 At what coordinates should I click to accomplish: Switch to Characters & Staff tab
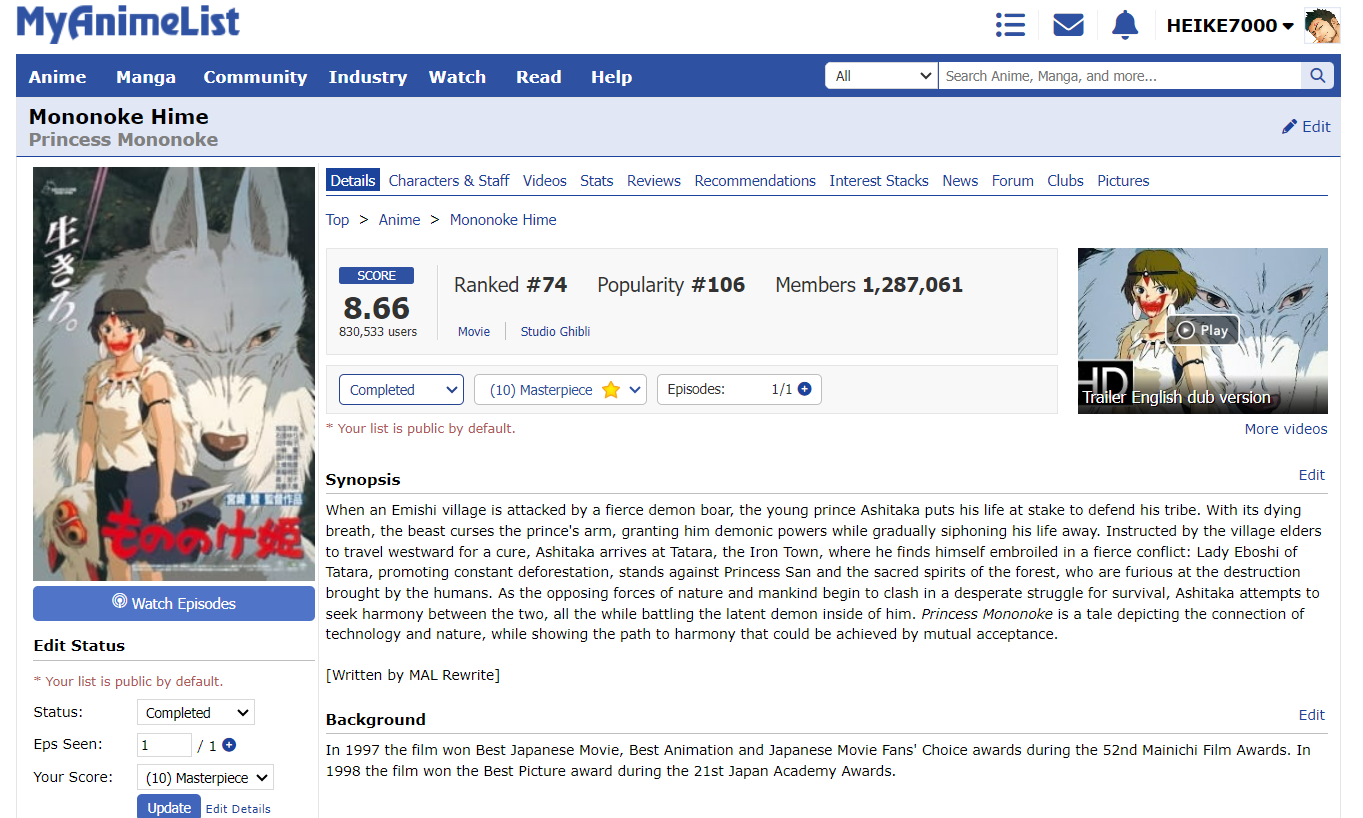tap(449, 181)
